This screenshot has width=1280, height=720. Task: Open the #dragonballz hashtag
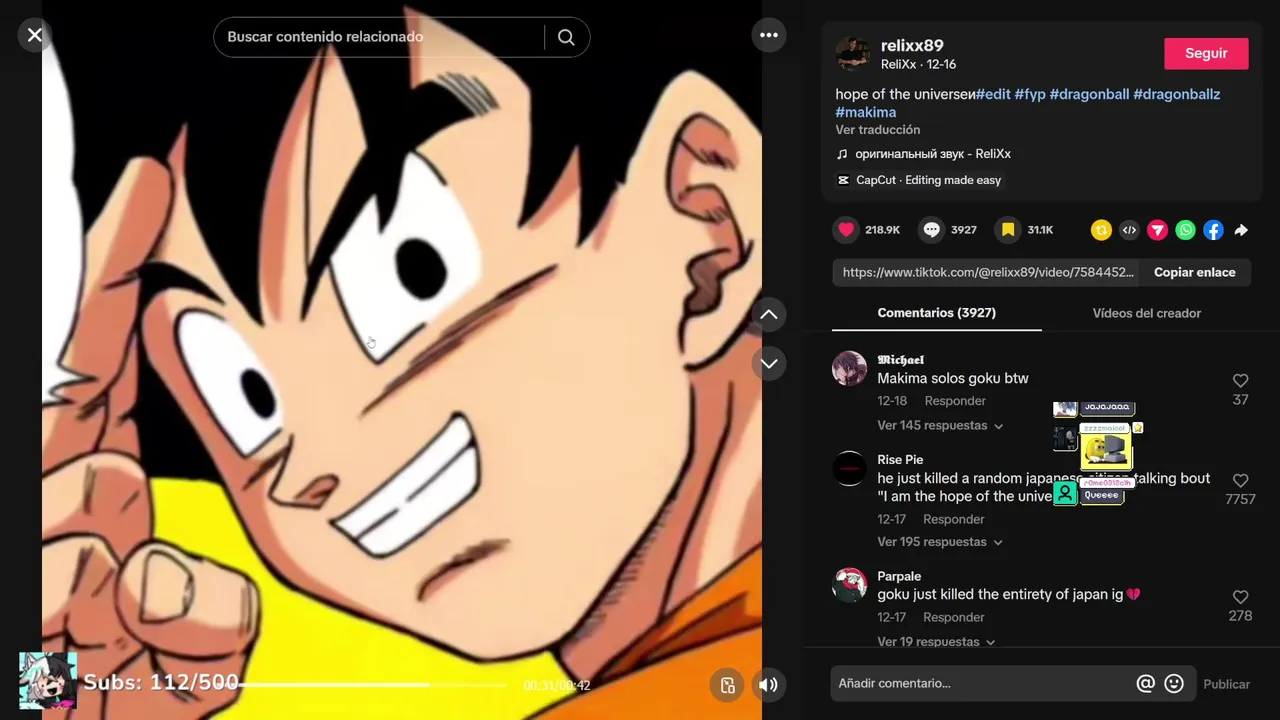(x=1176, y=94)
